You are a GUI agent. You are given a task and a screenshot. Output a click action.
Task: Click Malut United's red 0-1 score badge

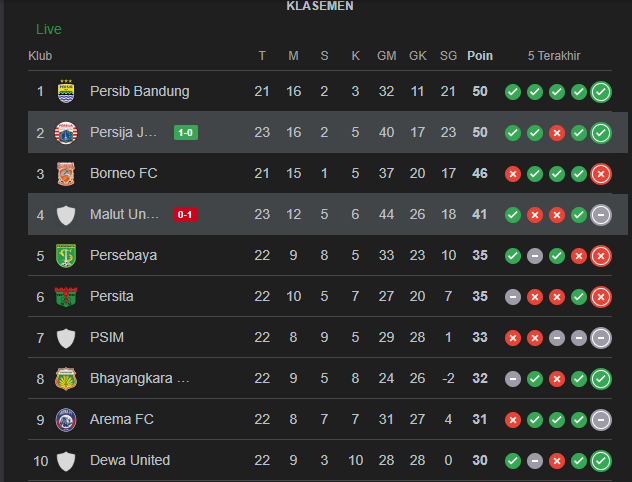pos(185,214)
